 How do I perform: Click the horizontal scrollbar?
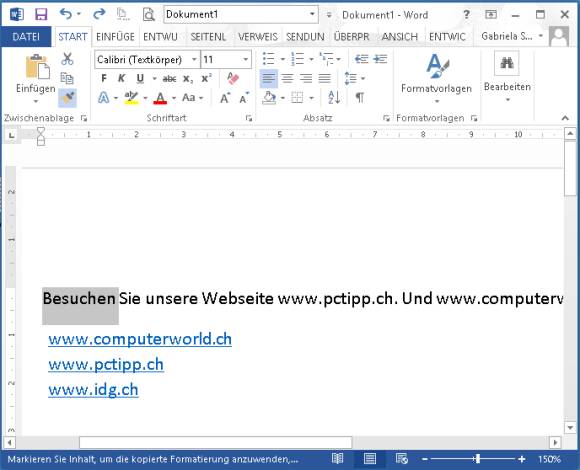coord(215,442)
